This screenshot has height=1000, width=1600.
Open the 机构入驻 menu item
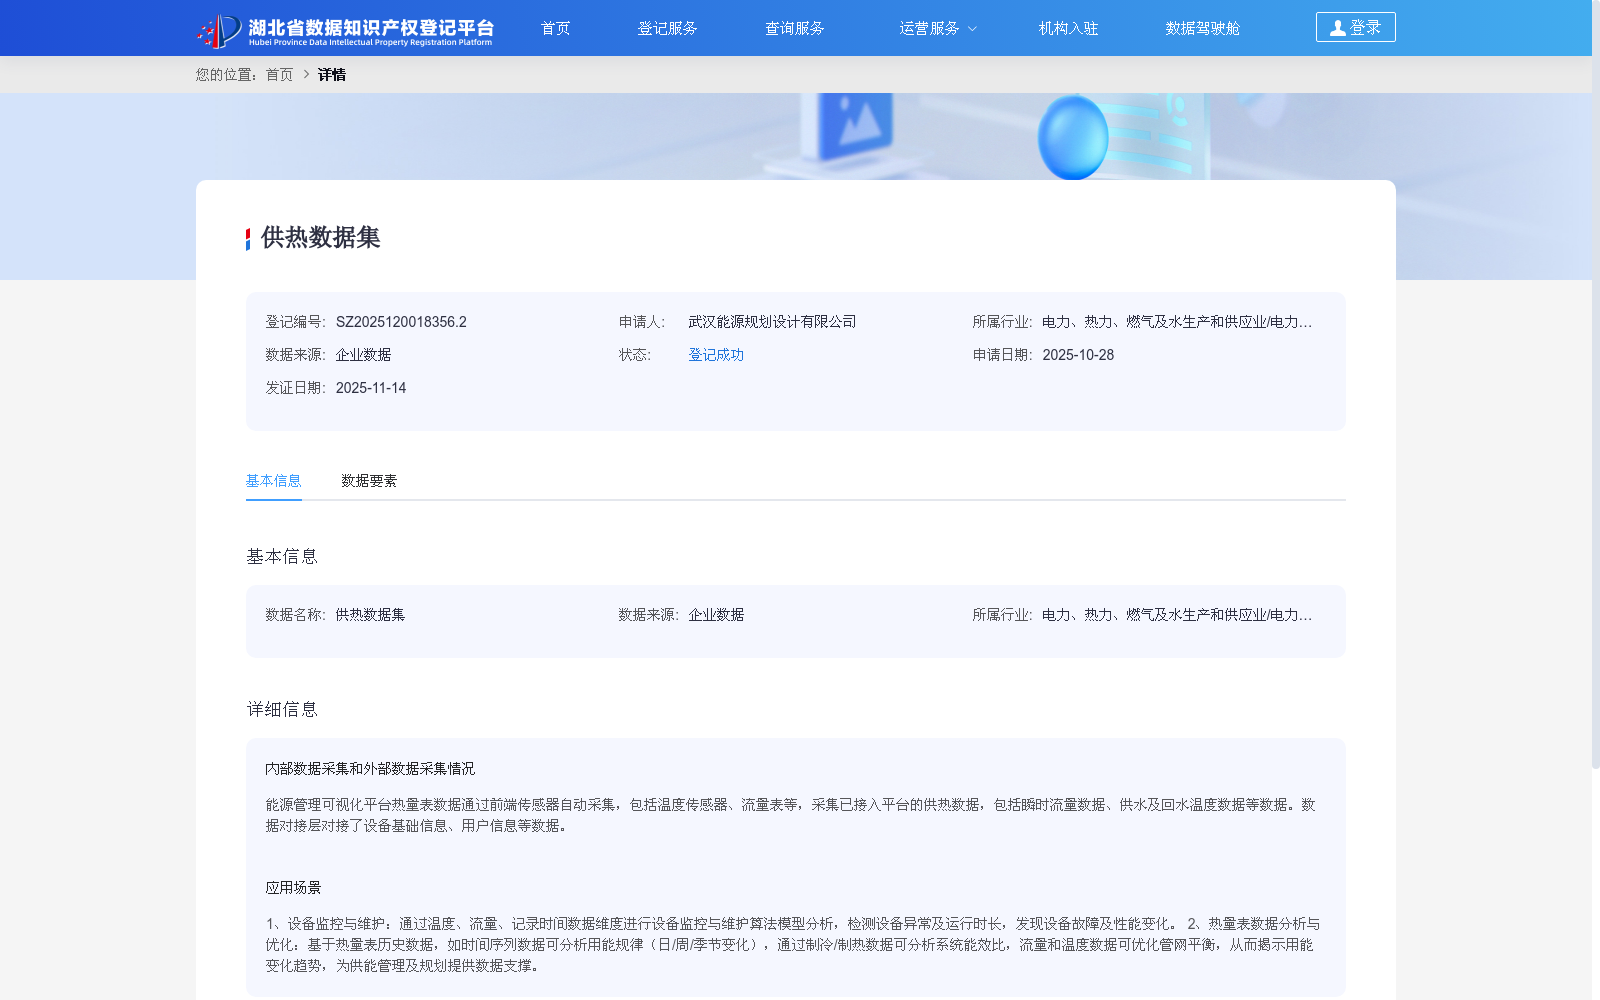click(1068, 28)
